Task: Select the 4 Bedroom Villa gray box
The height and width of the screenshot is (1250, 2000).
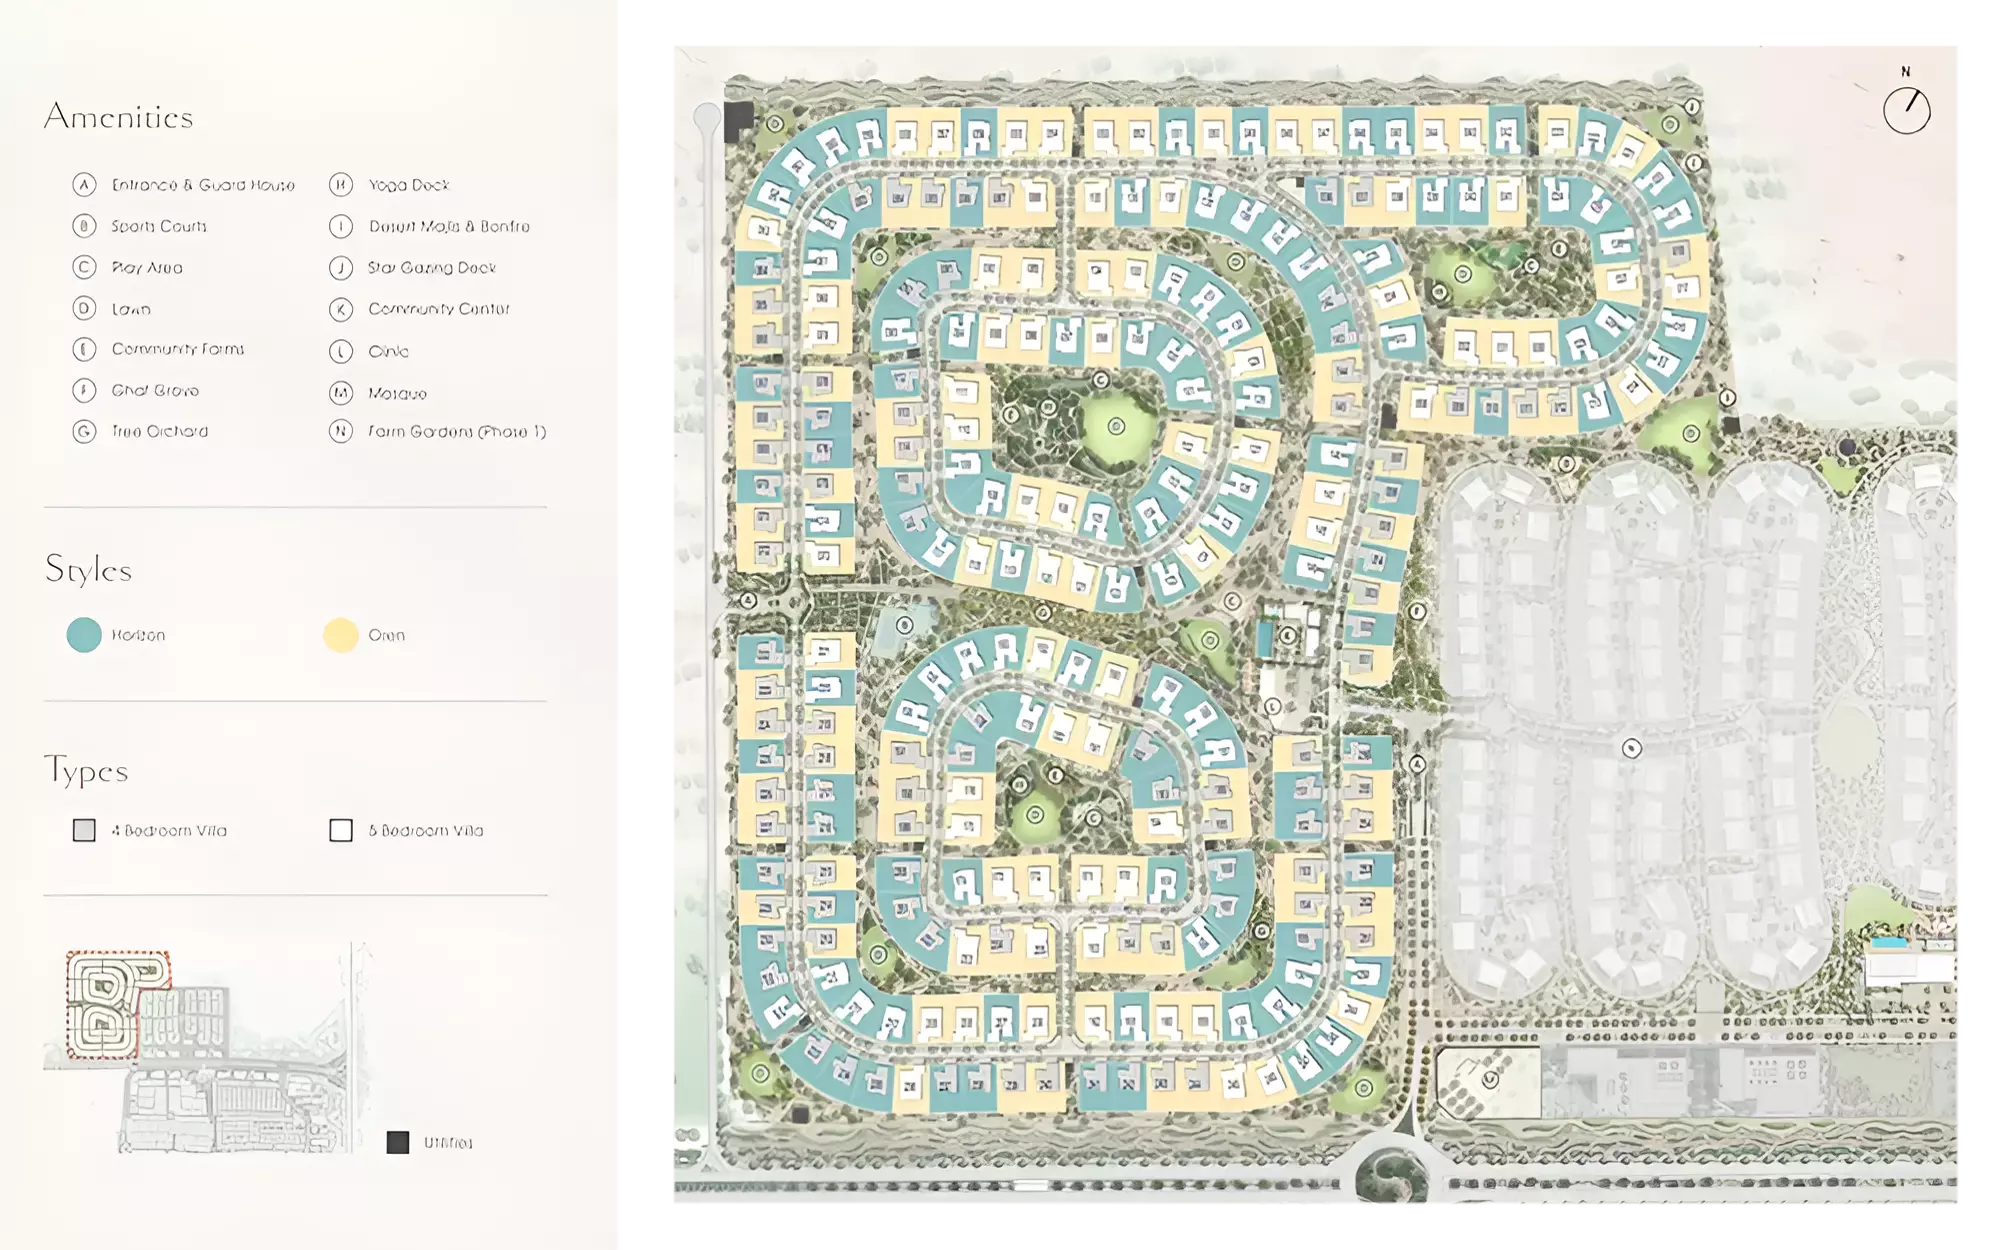Action: [84, 830]
